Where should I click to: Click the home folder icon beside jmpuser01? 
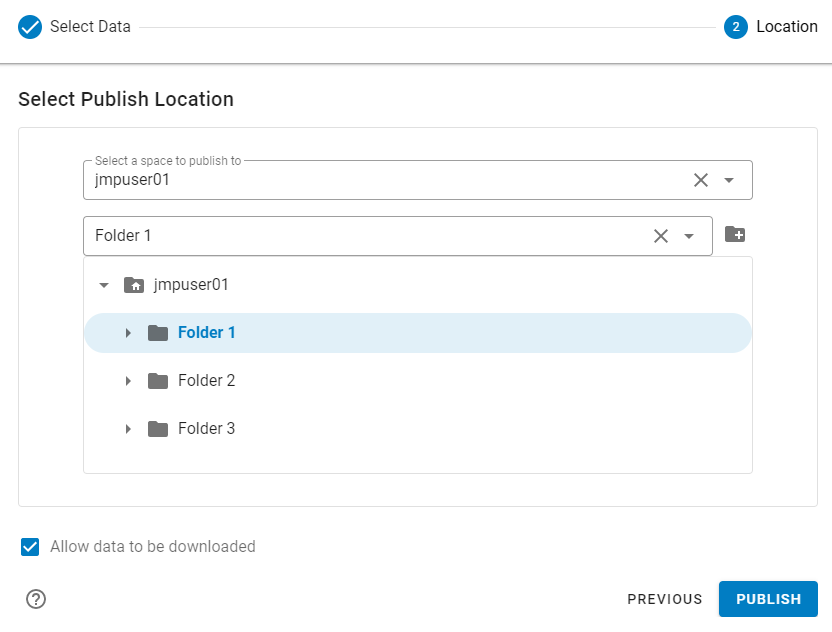tap(135, 284)
